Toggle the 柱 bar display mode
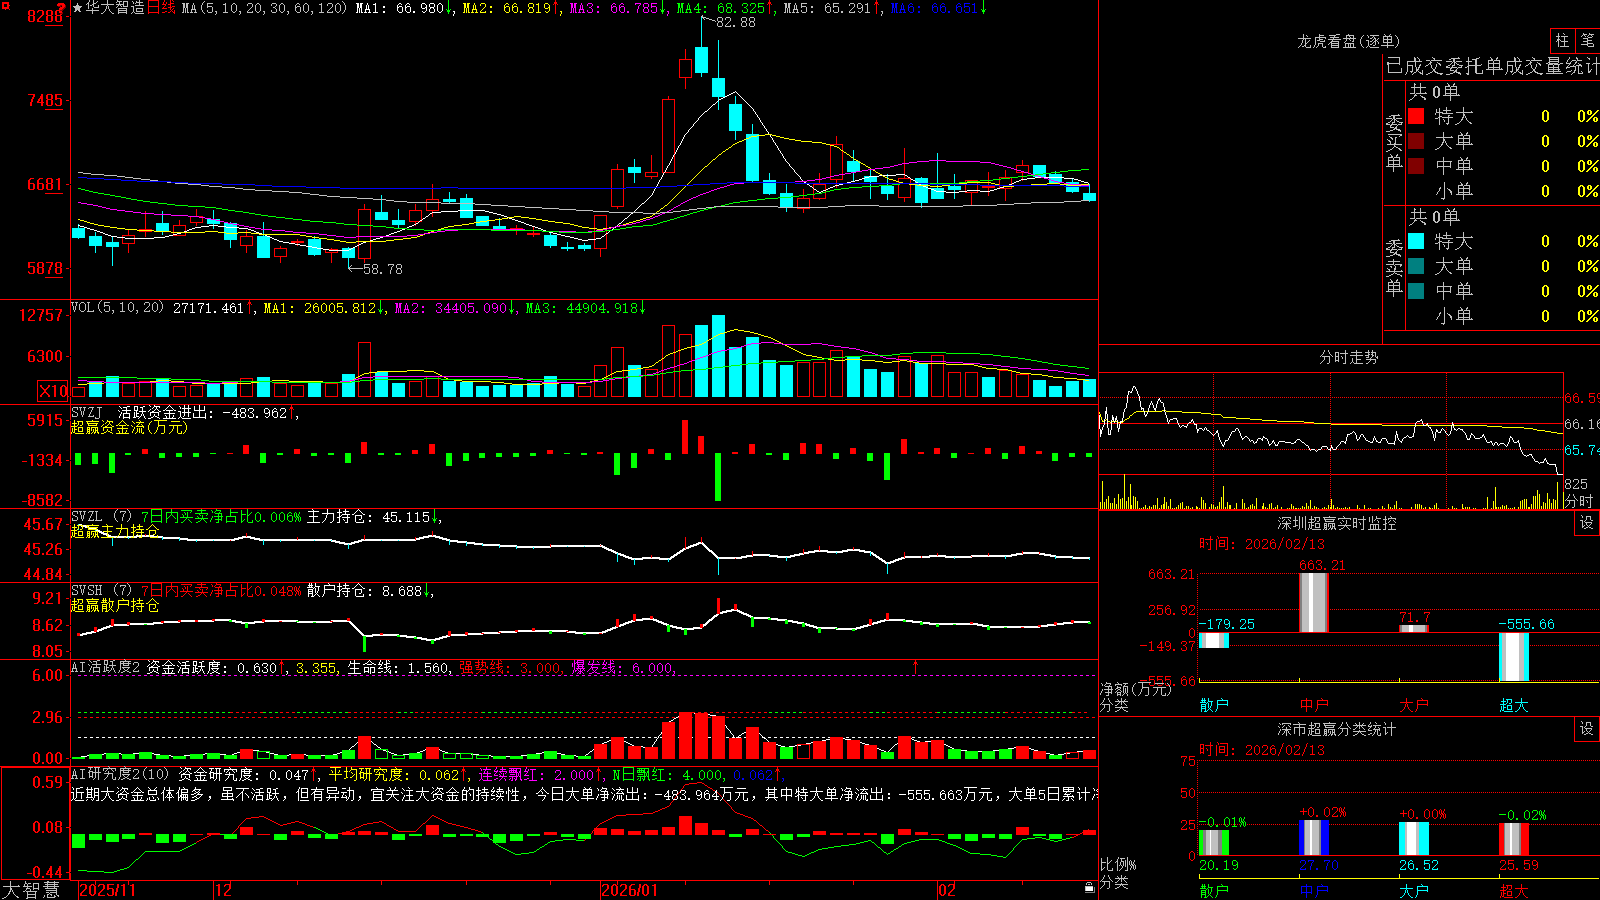The height and width of the screenshot is (900, 1600). [1562, 40]
